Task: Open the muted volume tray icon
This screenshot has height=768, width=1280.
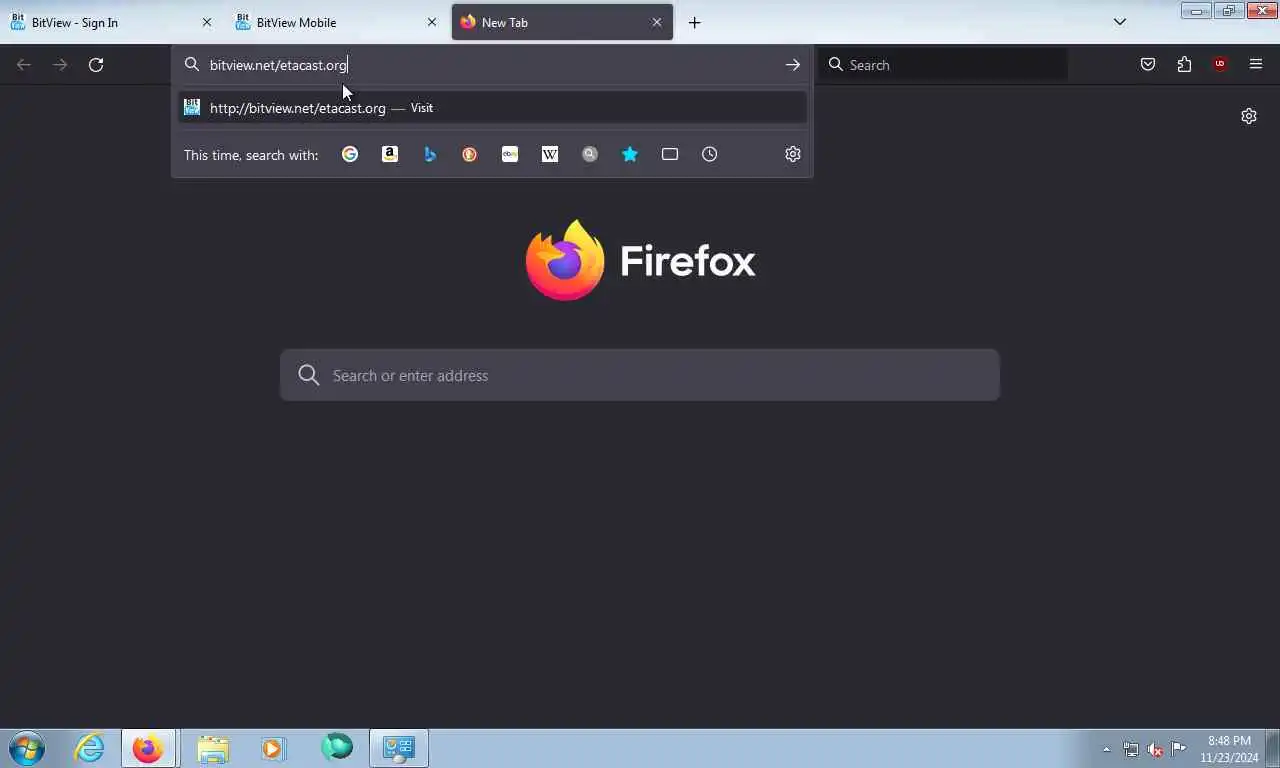Action: [x=1155, y=749]
